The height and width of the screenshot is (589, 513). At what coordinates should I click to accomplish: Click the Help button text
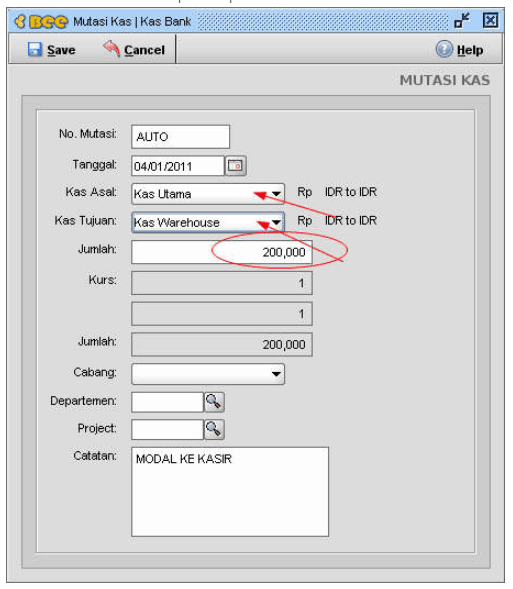click(x=470, y=50)
